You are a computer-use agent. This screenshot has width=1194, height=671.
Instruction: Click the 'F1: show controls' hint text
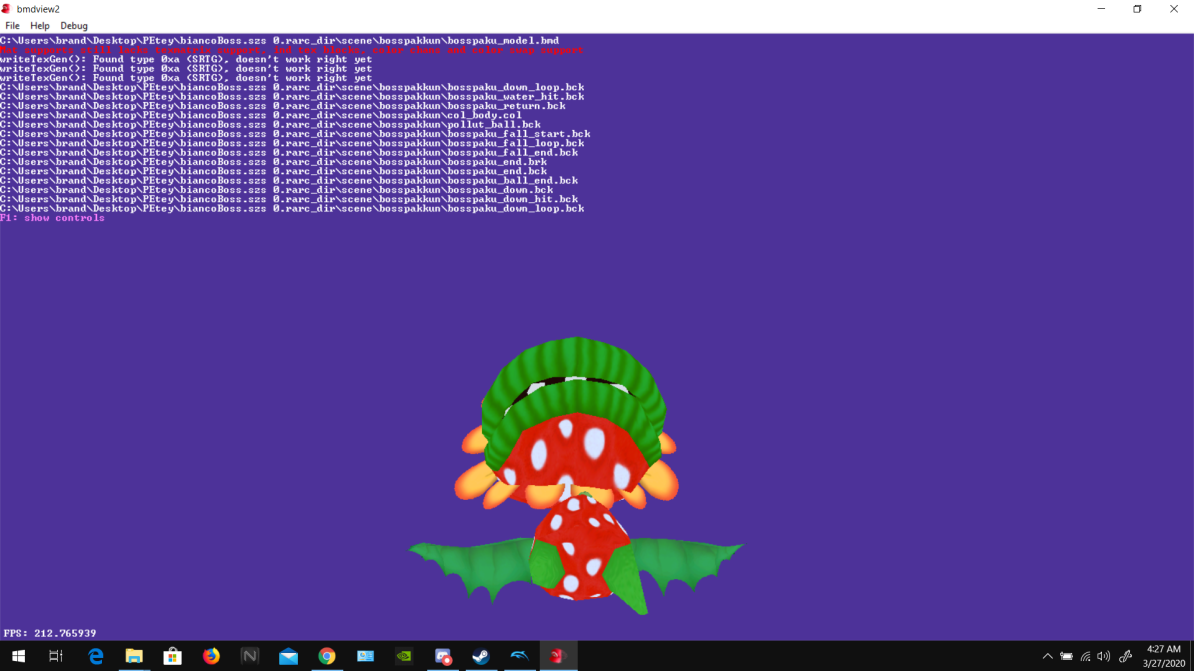click(53, 218)
